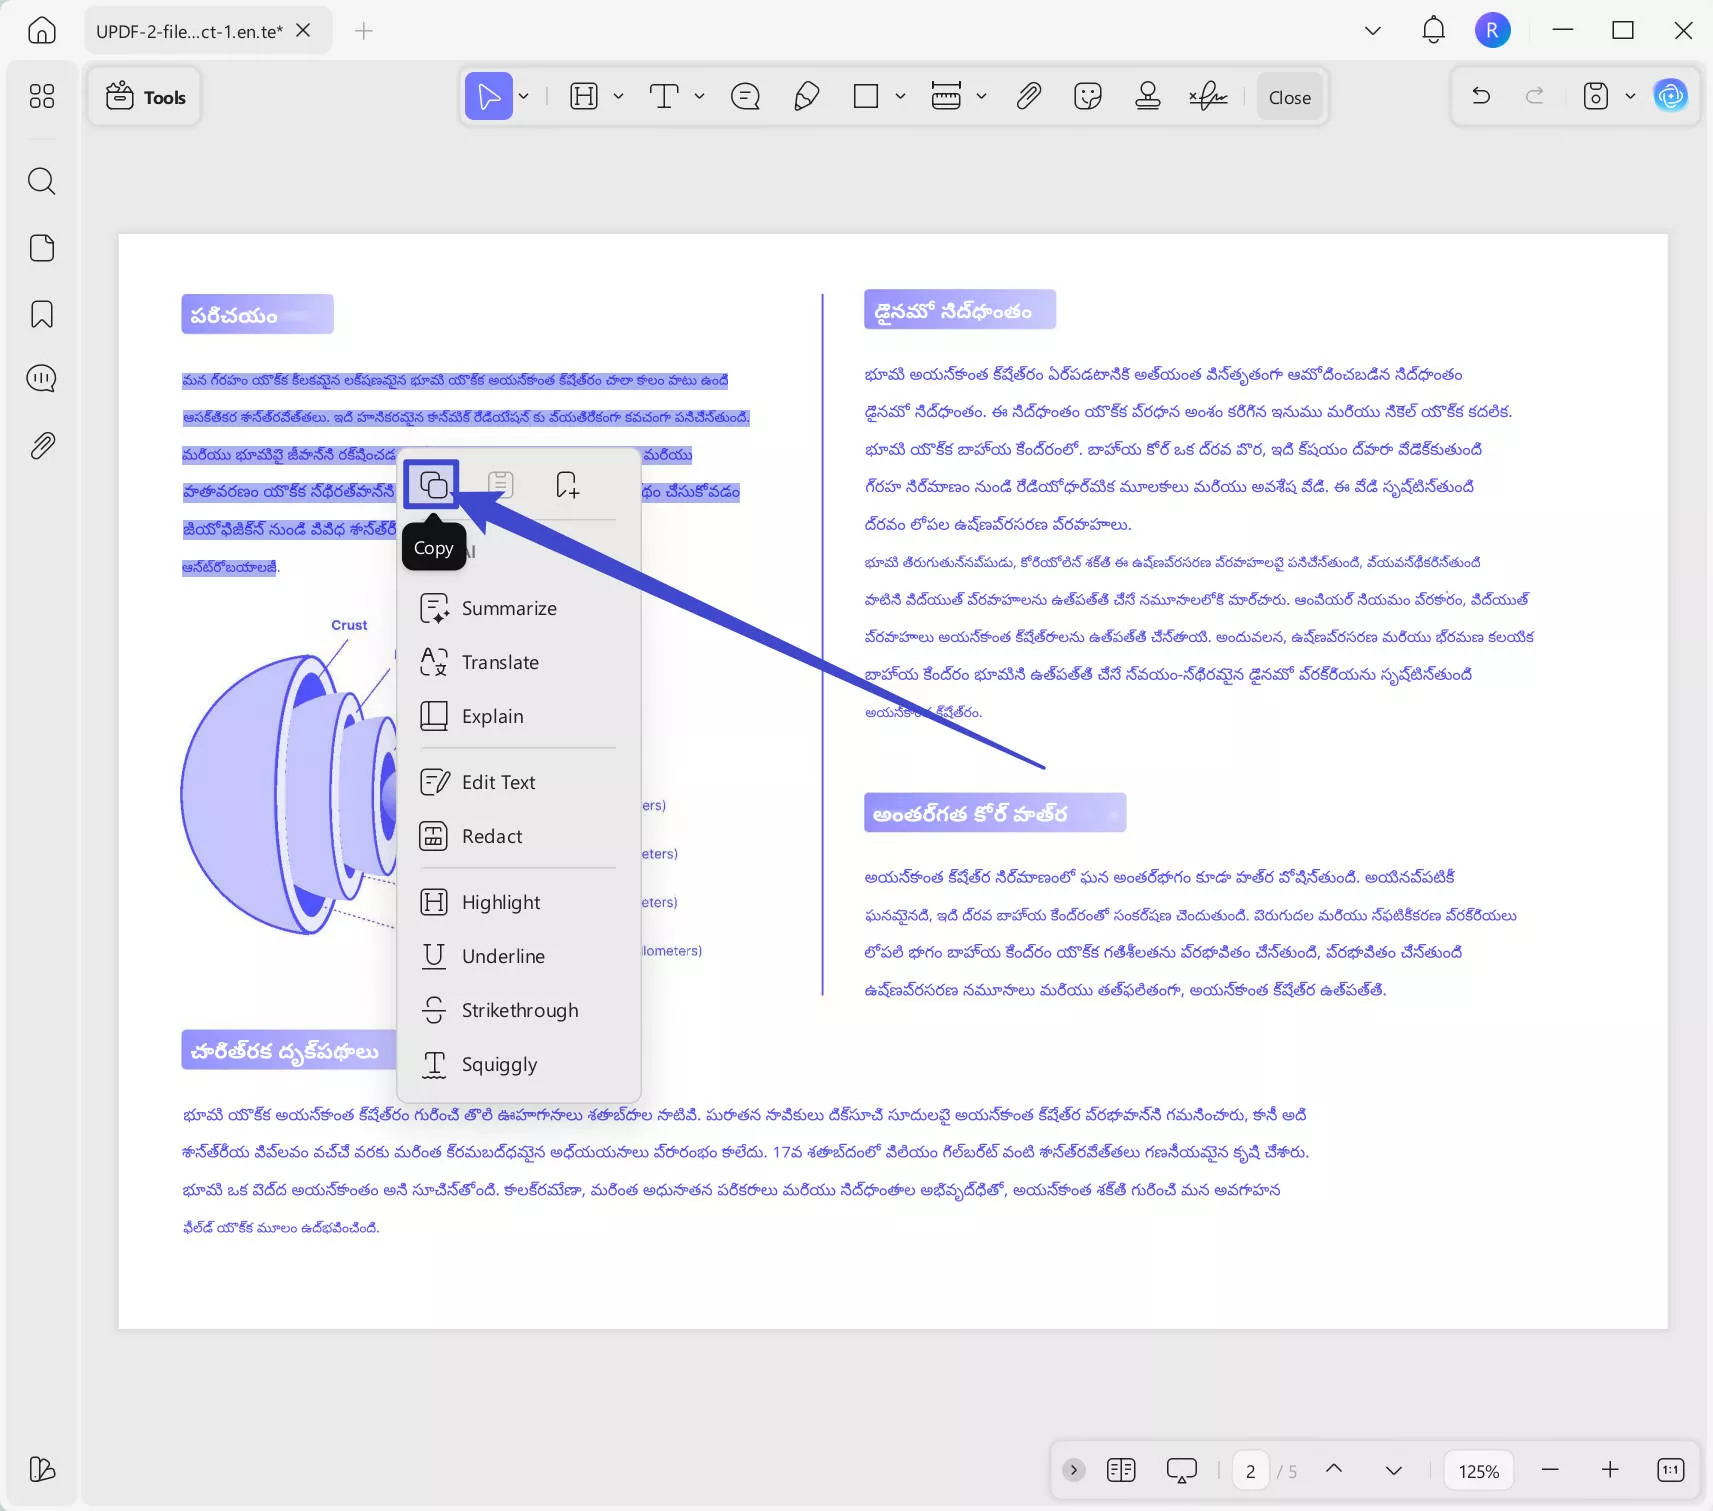Select the Attachment tool in the toolbar
The width and height of the screenshot is (1713, 1511).
[1028, 96]
